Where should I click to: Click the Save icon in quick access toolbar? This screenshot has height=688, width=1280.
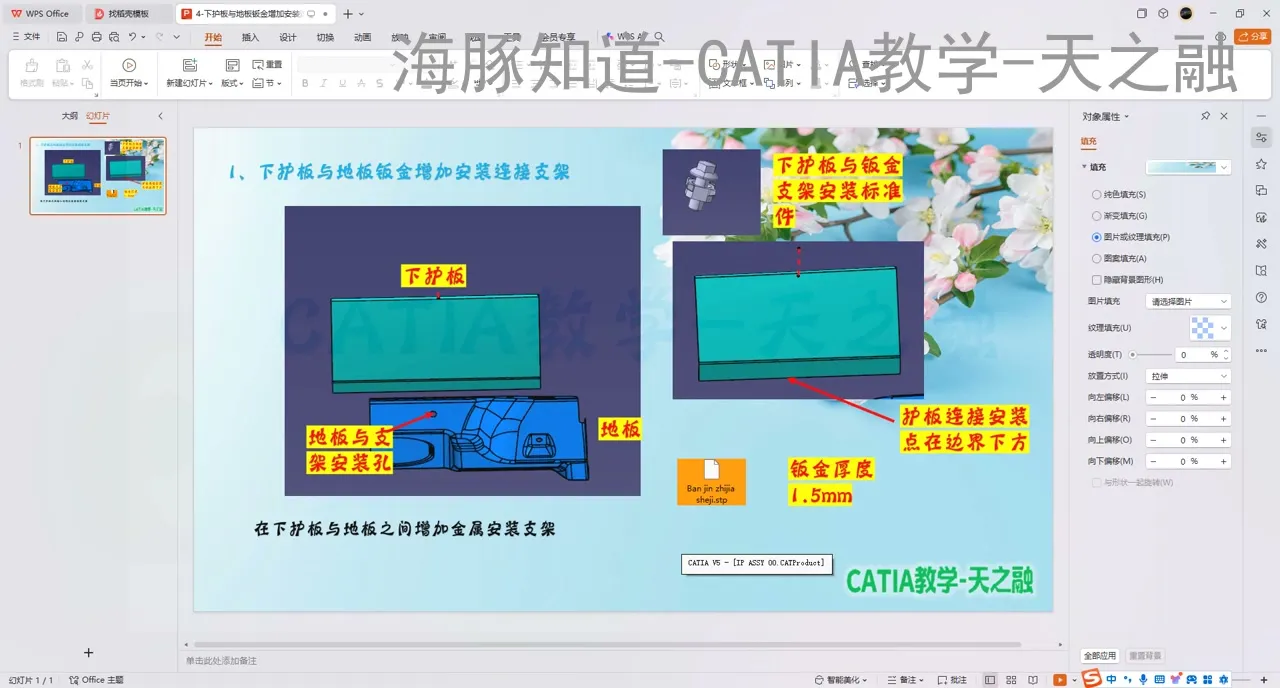(x=62, y=36)
